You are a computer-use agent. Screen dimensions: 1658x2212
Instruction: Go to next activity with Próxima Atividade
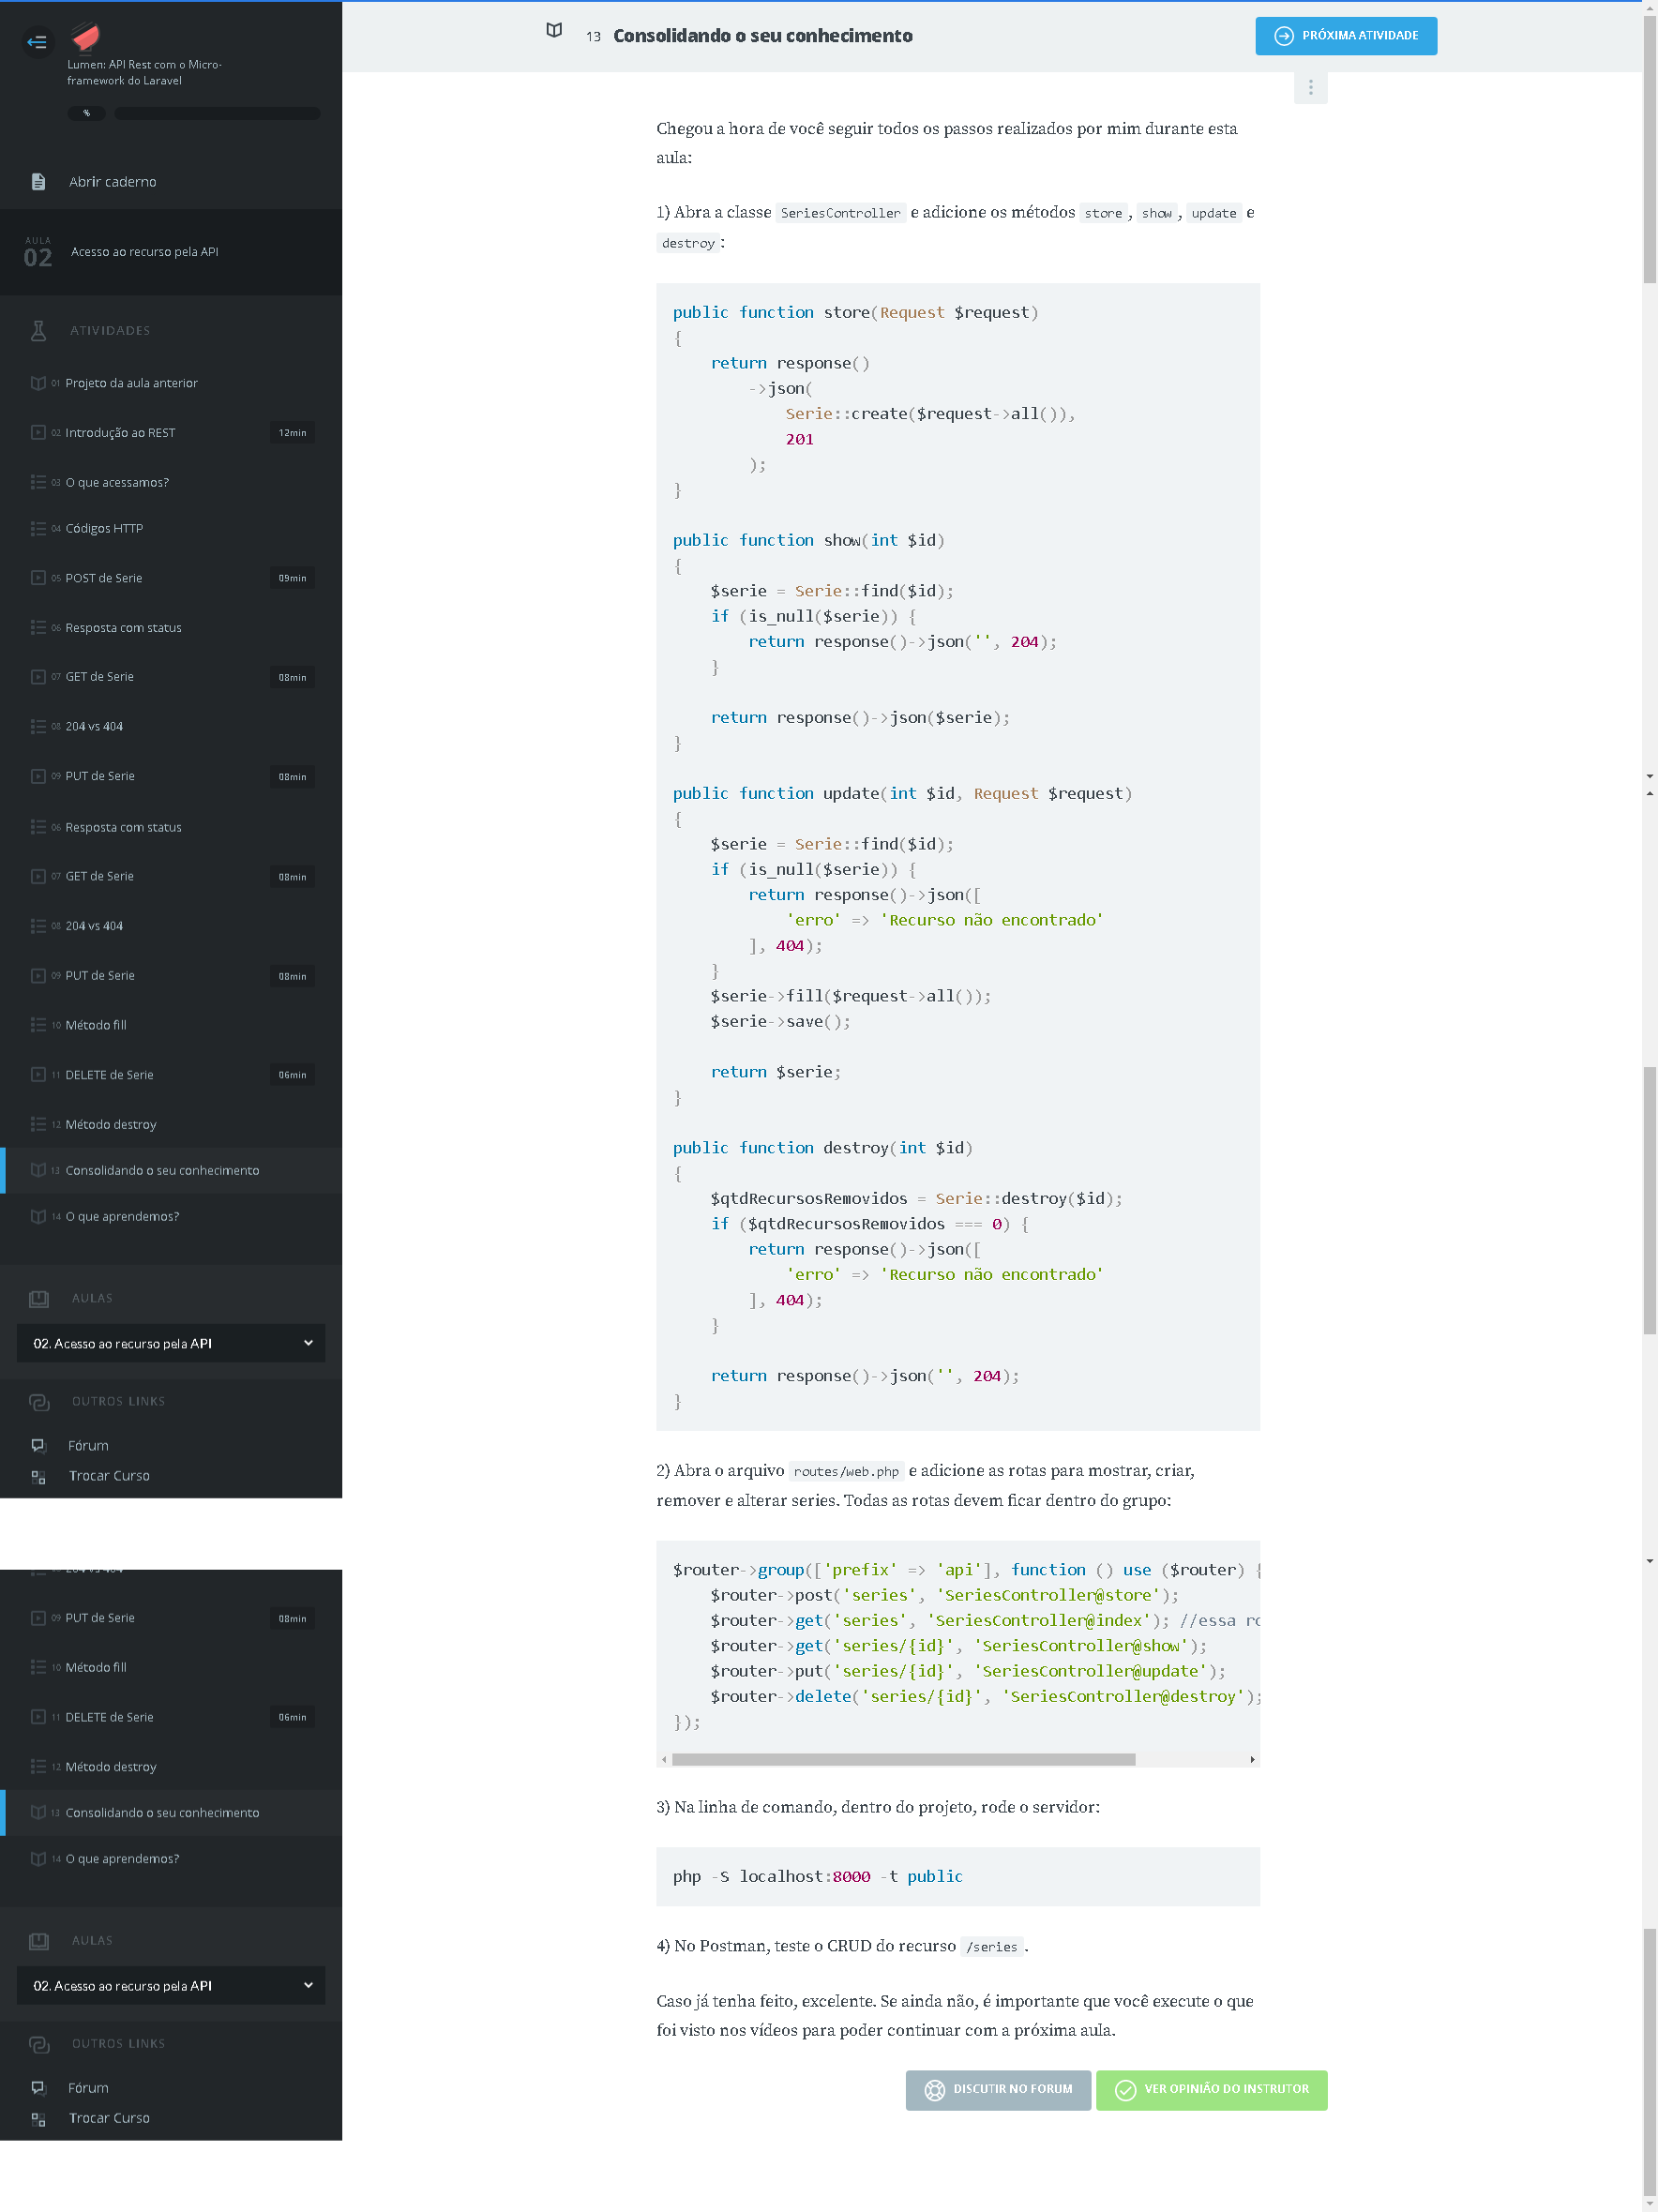click(x=1345, y=36)
